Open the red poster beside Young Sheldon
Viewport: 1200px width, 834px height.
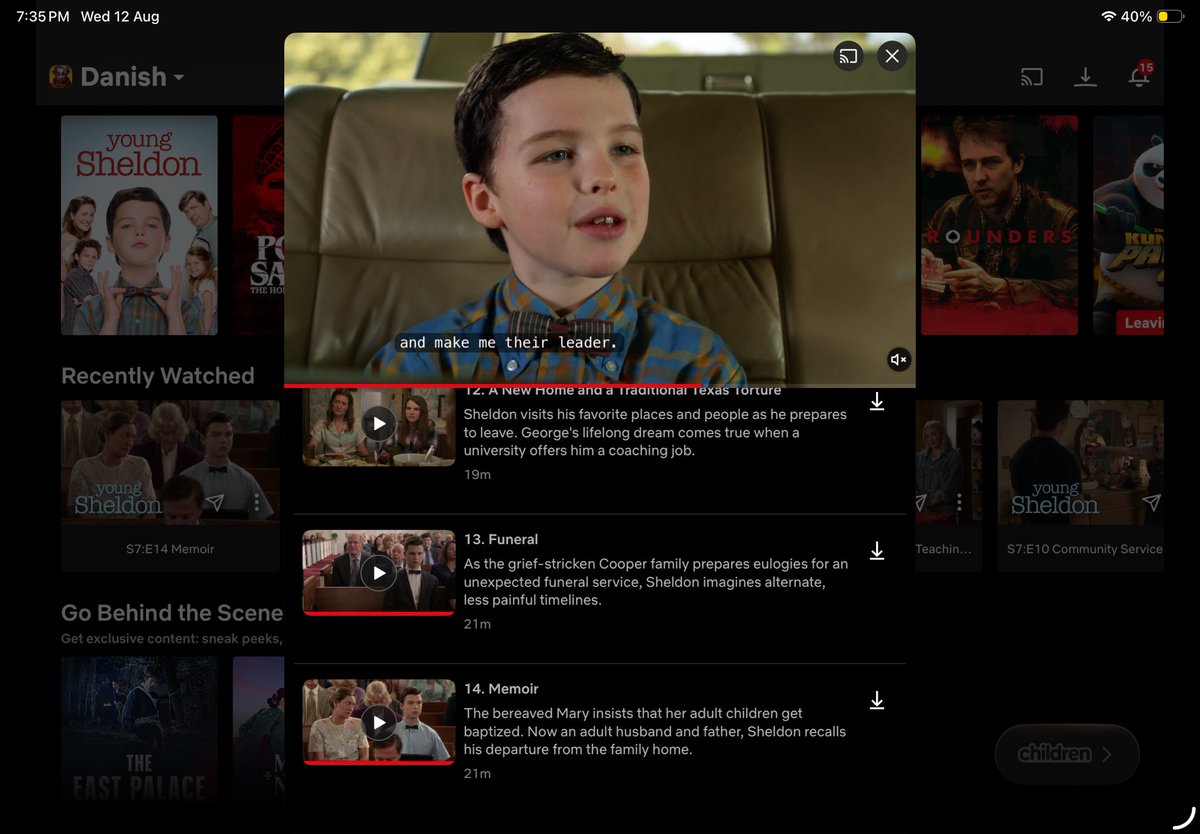[x=258, y=225]
